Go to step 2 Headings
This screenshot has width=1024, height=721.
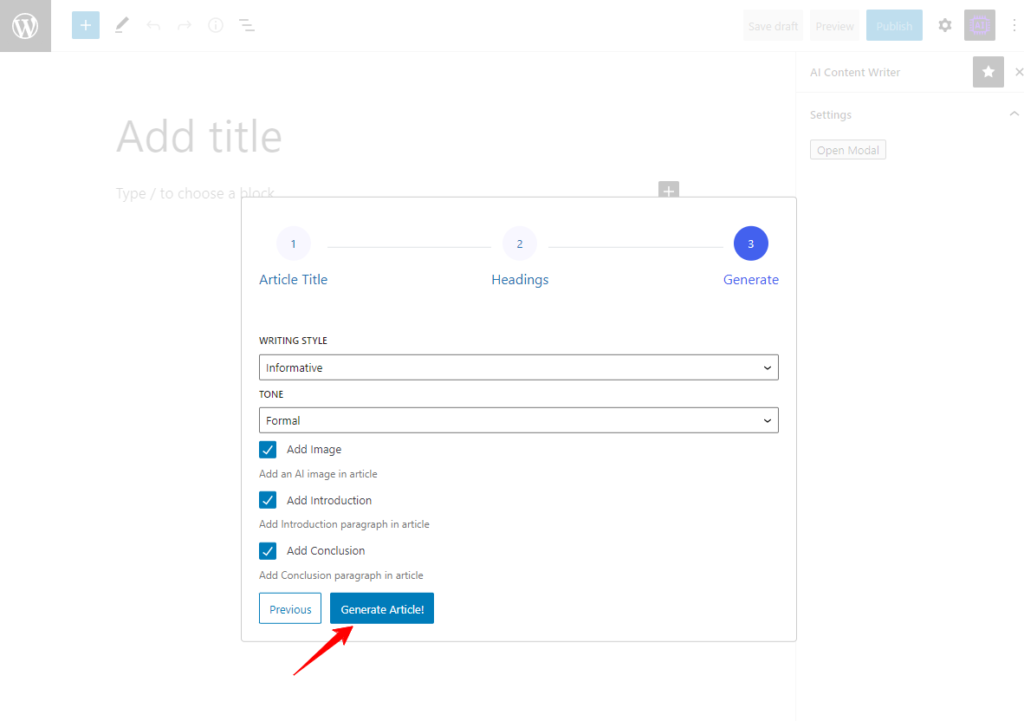pos(520,244)
